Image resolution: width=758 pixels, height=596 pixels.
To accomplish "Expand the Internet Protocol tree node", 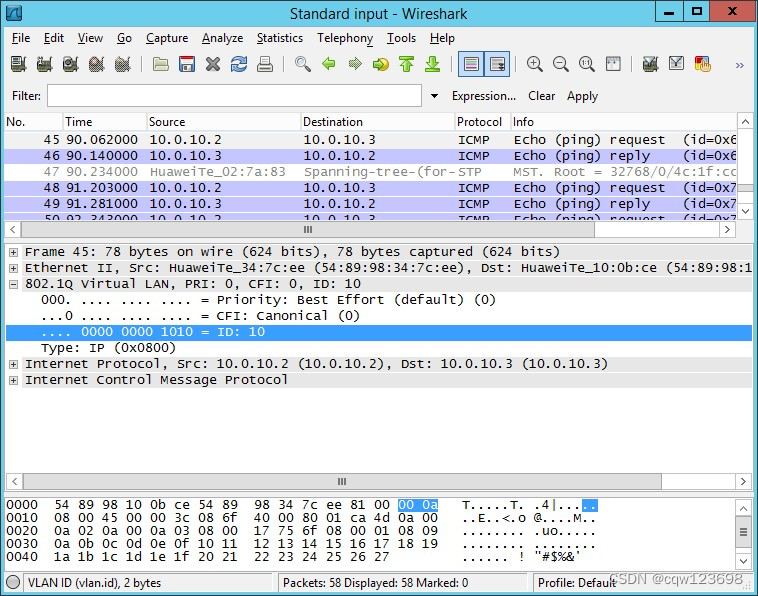I will tap(14, 364).
